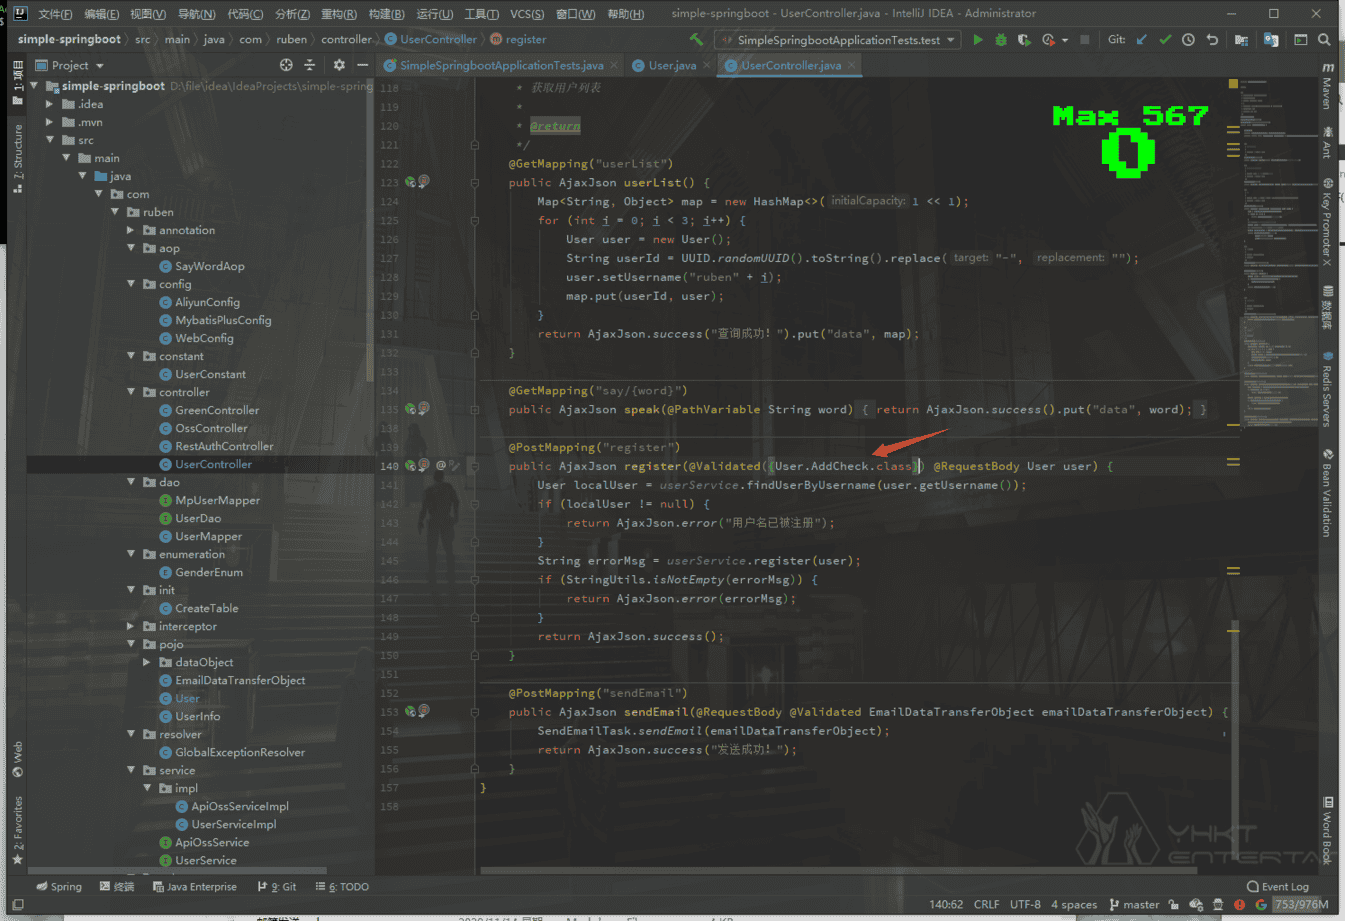Commit changes using the Git checkmark icon
The image size is (1345, 921).
(1165, 40)
